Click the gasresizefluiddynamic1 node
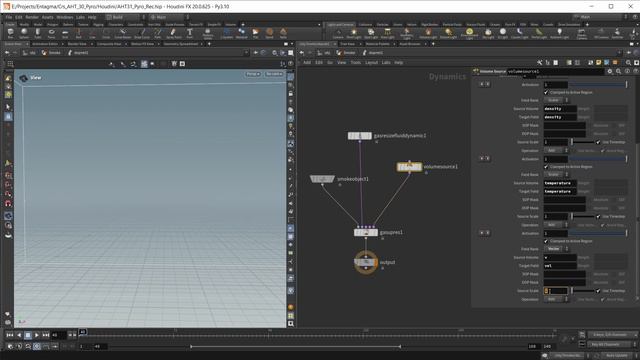 [x=360, y=136]
